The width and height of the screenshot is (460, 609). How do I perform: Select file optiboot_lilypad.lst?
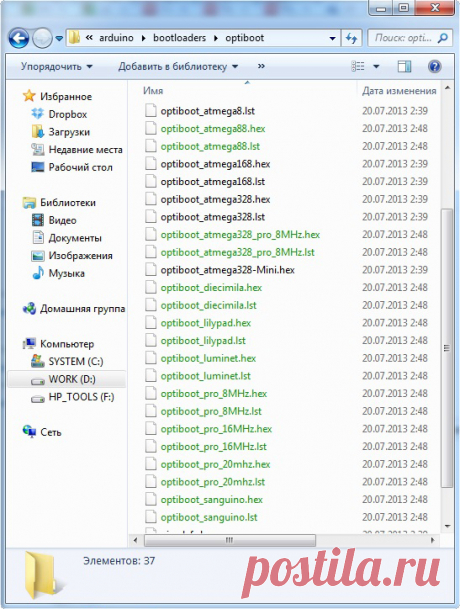(x=203, y=341)
